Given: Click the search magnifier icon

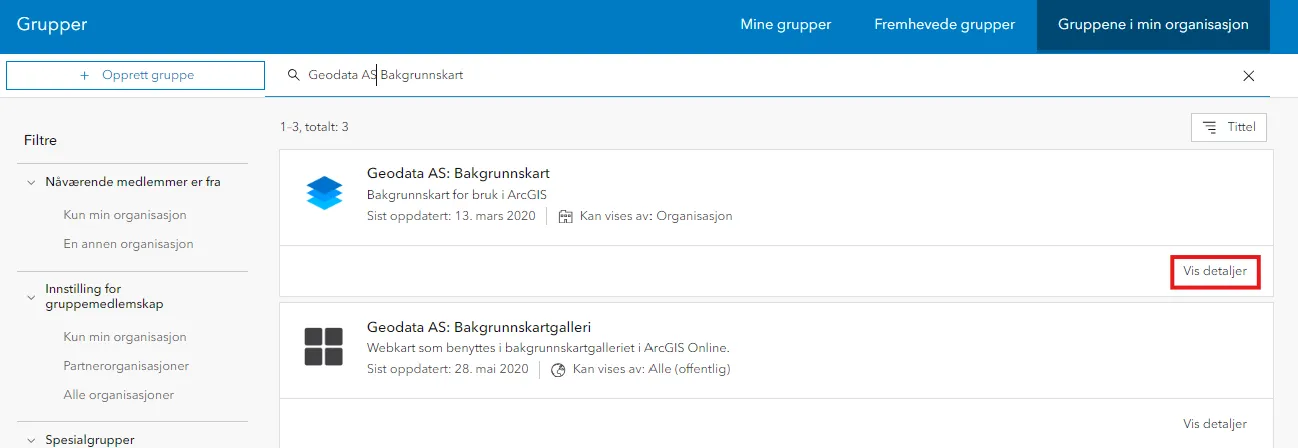Looking at the screenshot, I should pos(293,75).
